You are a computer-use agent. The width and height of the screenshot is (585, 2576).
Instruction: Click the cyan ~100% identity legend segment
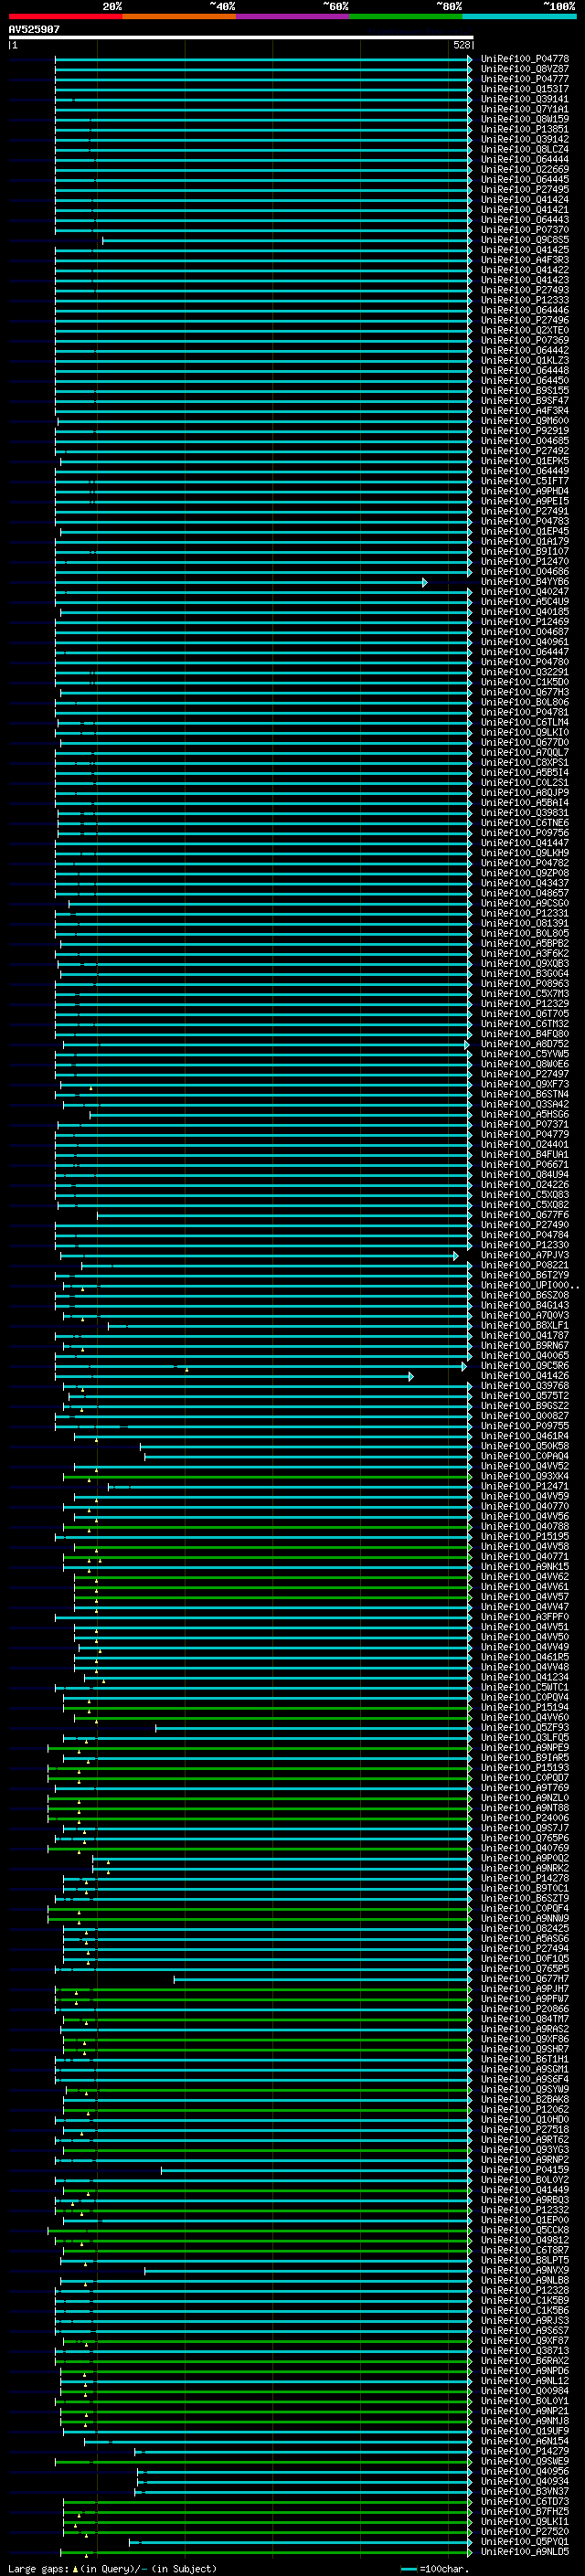pyautogui.click(x=519, y=17)
